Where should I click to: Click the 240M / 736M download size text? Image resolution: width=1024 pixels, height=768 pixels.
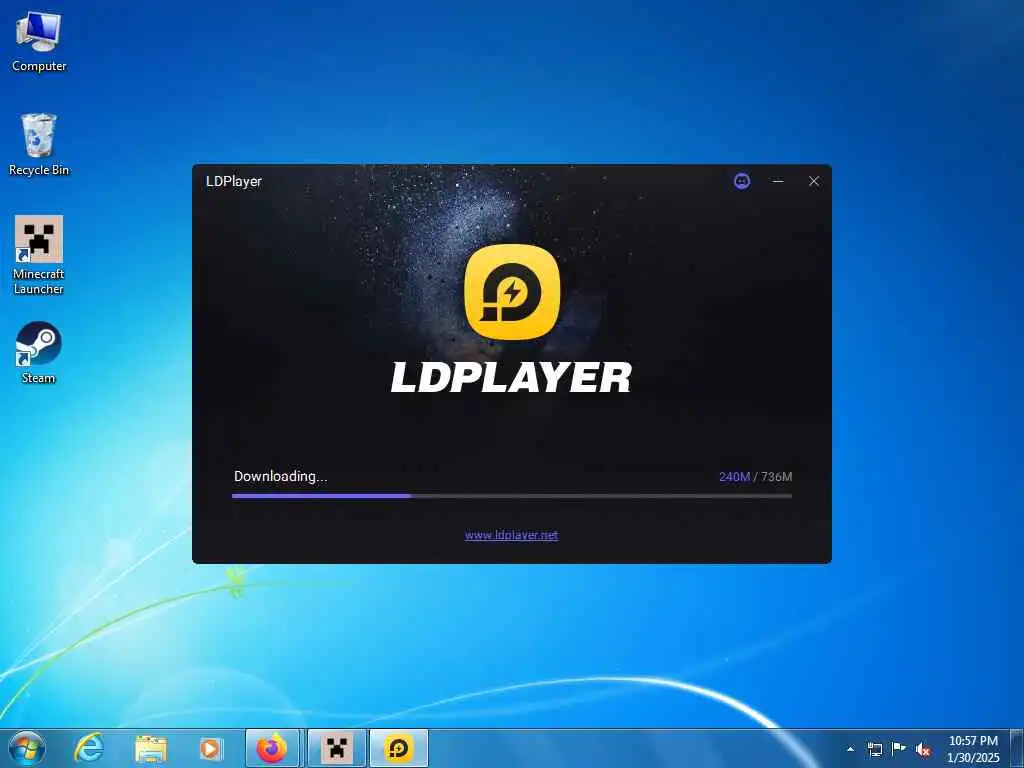[x=756, y=477]
